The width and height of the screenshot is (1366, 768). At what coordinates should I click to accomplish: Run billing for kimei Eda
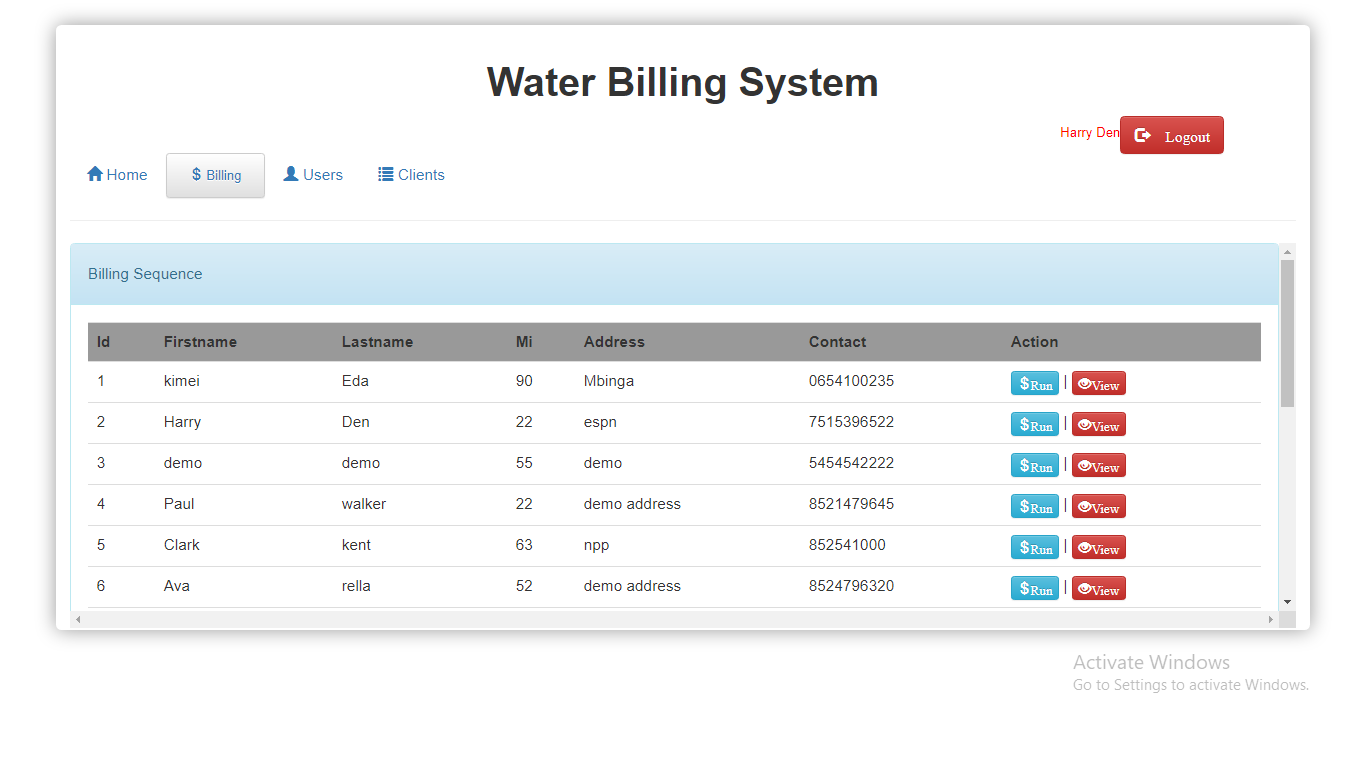tap(1034, 383)
